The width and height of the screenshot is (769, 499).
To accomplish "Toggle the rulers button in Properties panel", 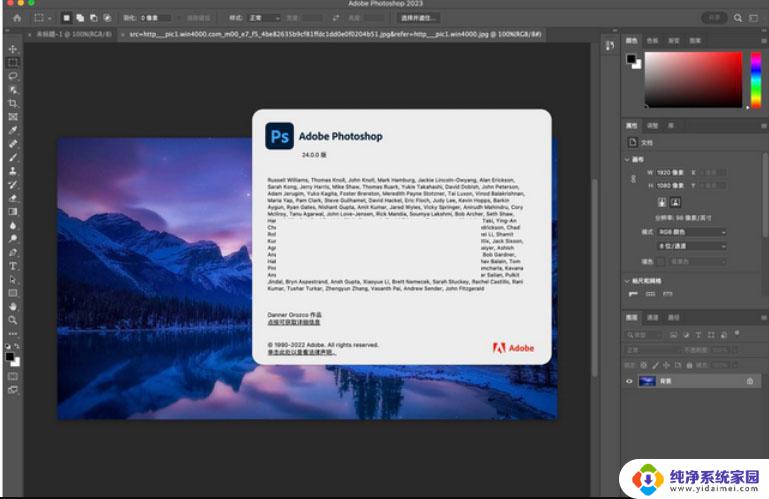I will tap(633, 294).
